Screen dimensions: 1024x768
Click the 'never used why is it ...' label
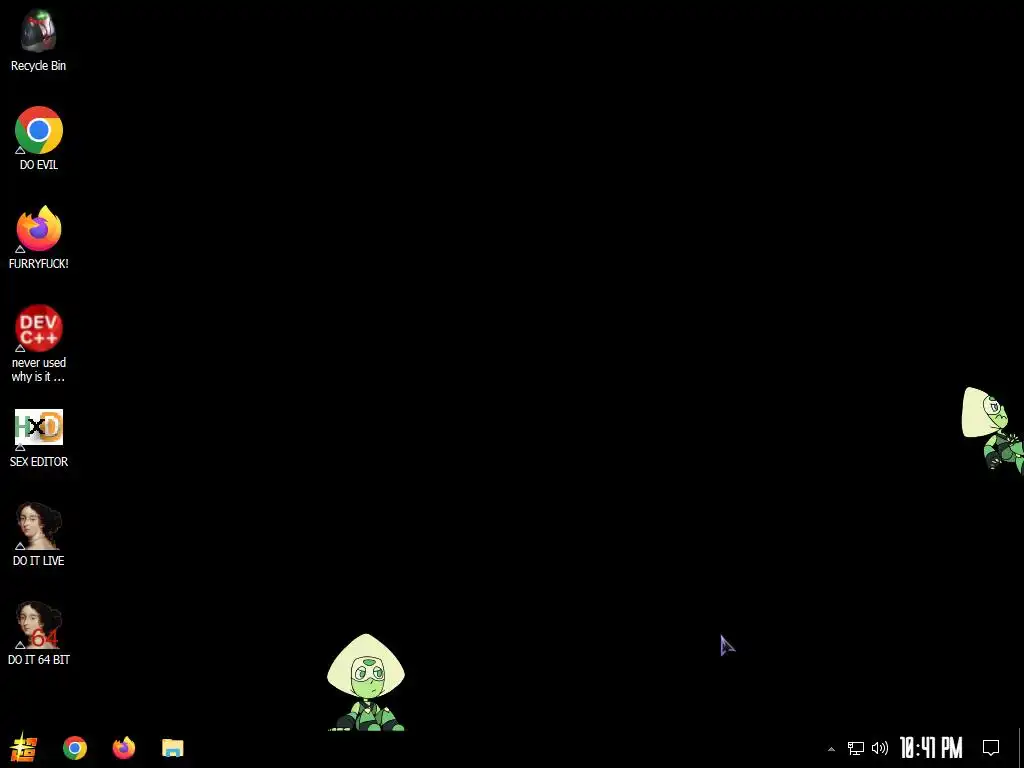[39, 370]
